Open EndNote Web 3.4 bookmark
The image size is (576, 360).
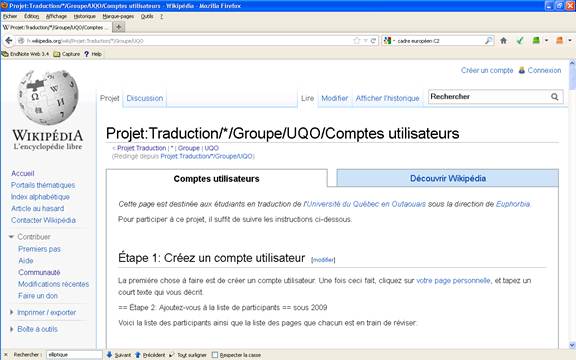coord(25,54)
